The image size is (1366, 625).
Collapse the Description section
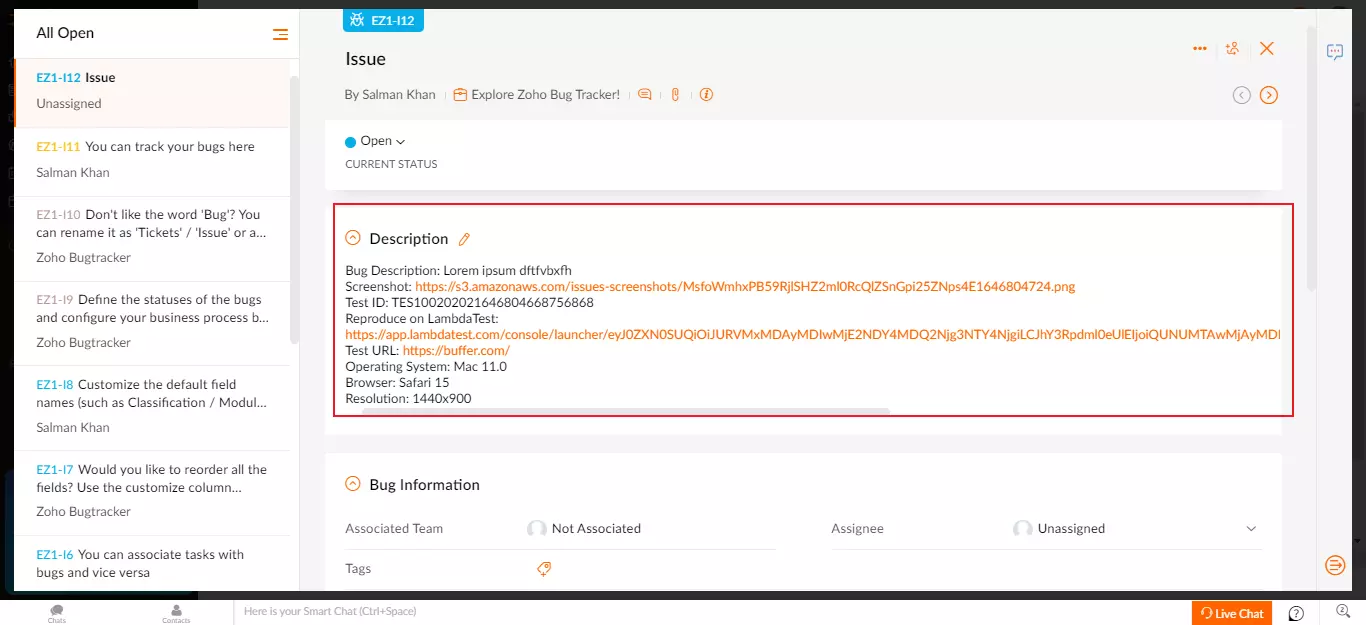(x=352, y=238)
